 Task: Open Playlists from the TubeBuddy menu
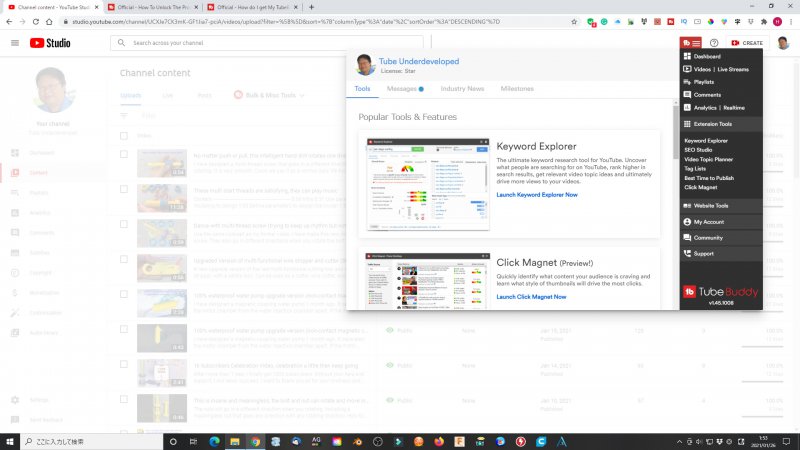pos(704,82)
